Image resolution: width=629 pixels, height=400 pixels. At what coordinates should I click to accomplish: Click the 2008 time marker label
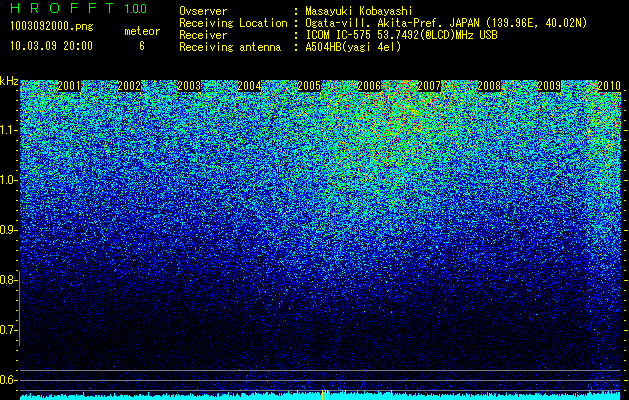(x=489, y=86)
